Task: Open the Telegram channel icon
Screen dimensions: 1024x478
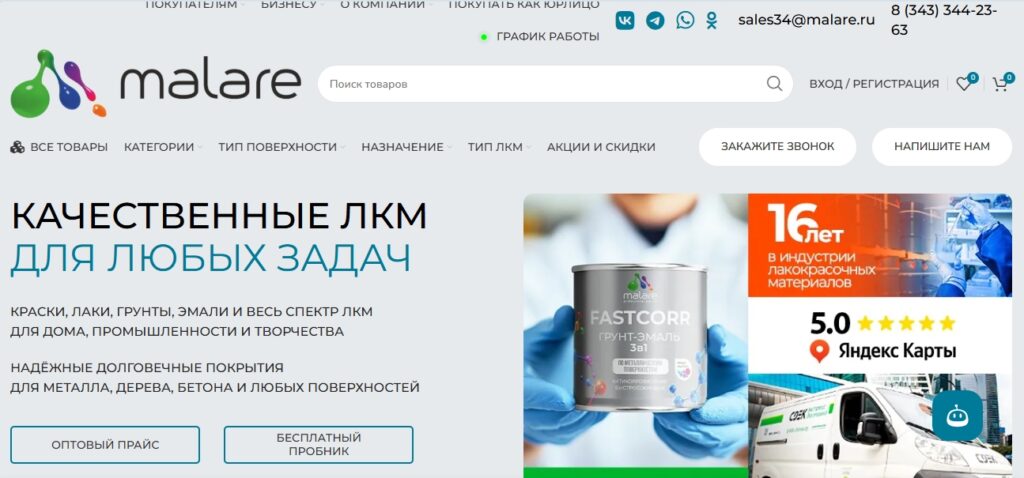Action: (655, 20)
